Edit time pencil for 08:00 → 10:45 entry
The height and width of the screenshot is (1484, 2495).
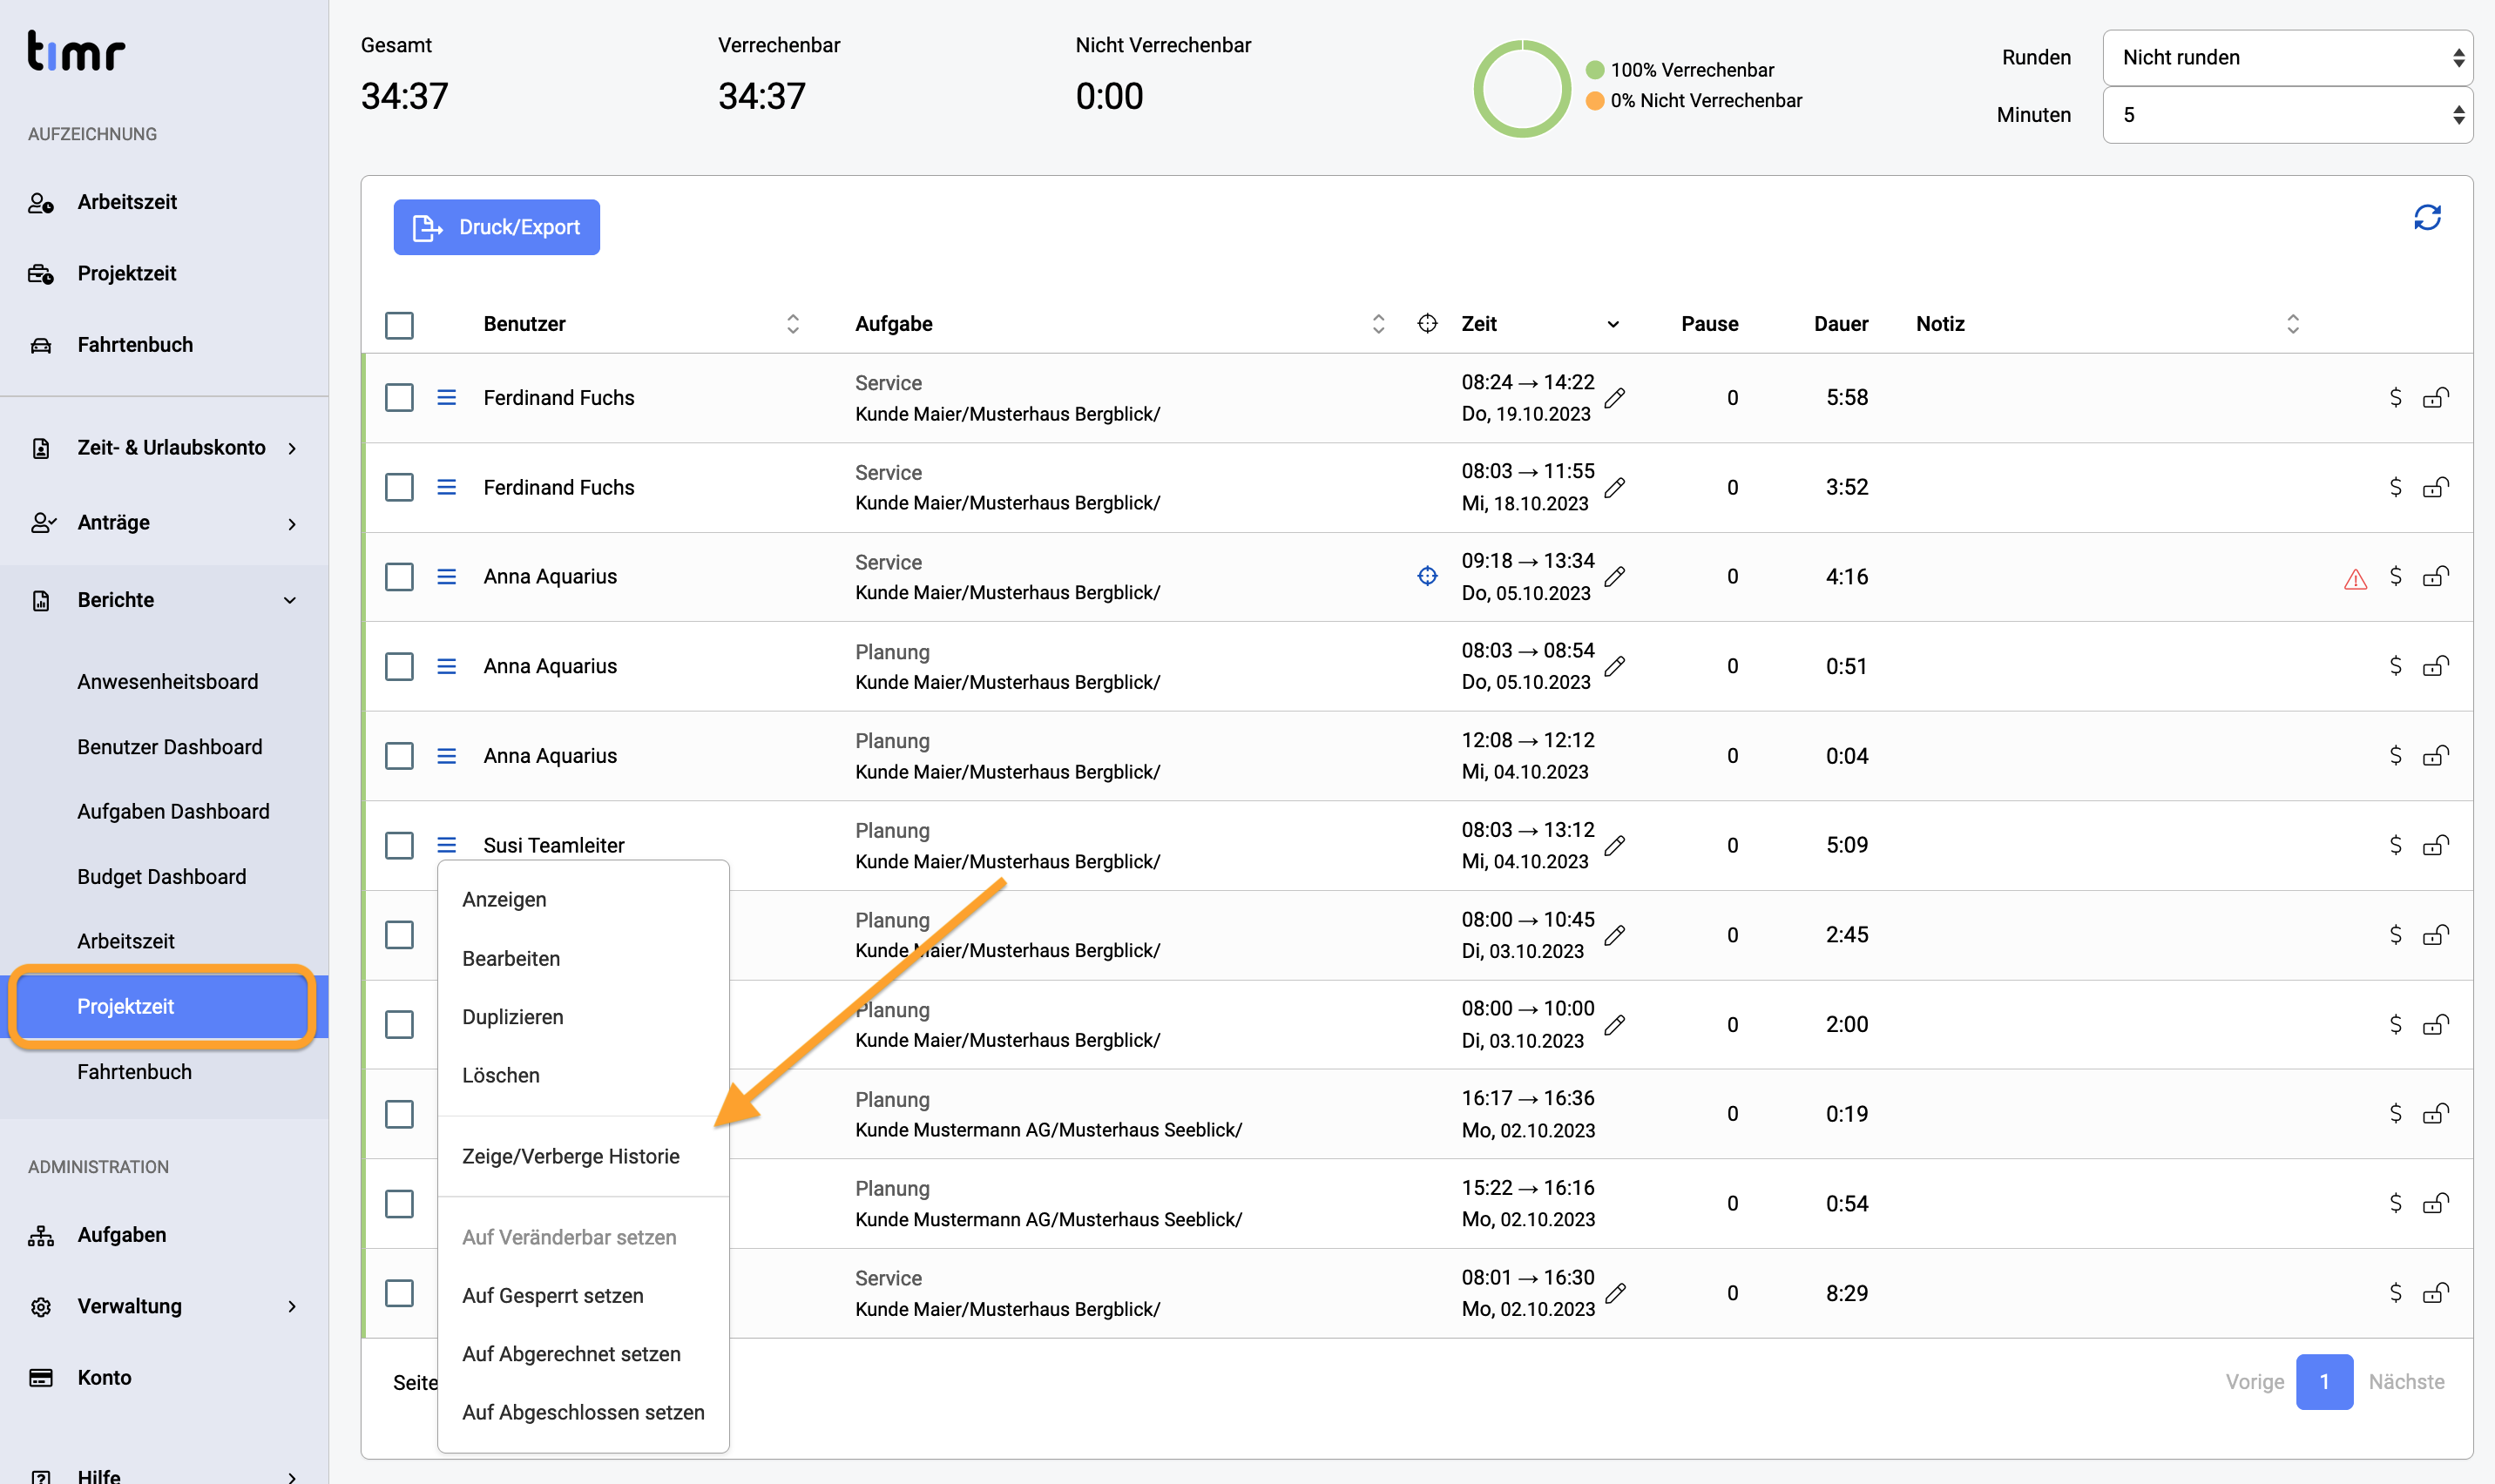[x=1615, y=935]
